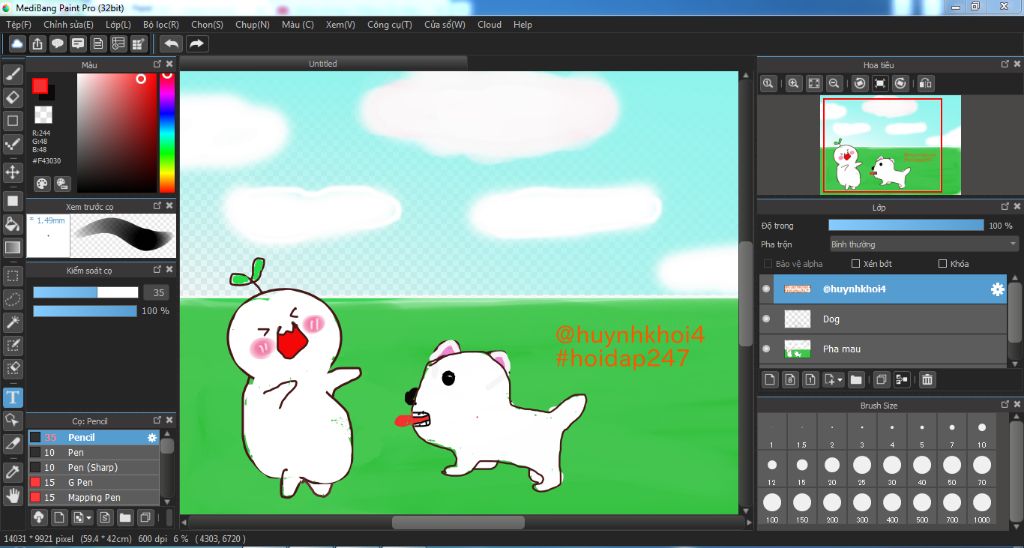This screenshot has height=548, width=1024.
Task: Click the navigator preview thumbnail
Action: point(890,145)
